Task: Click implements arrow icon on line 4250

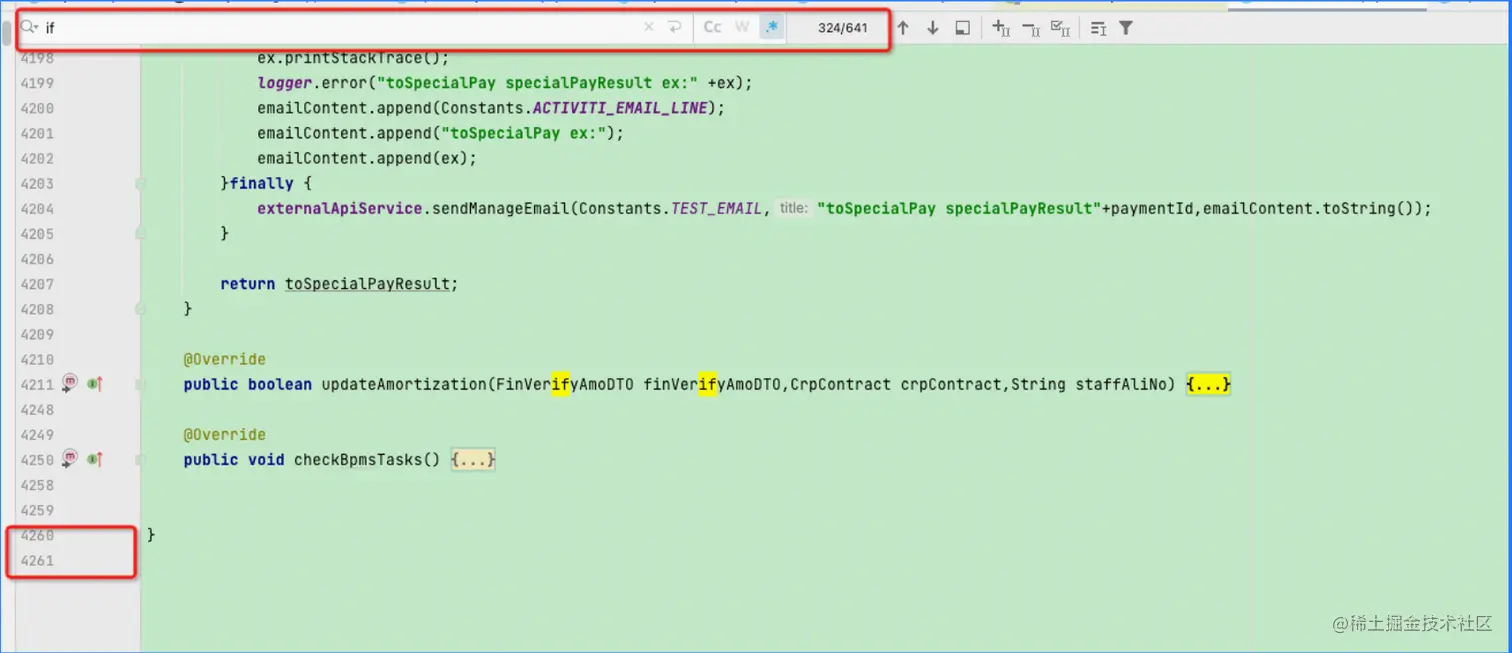Action: click(x=95, y=459)
